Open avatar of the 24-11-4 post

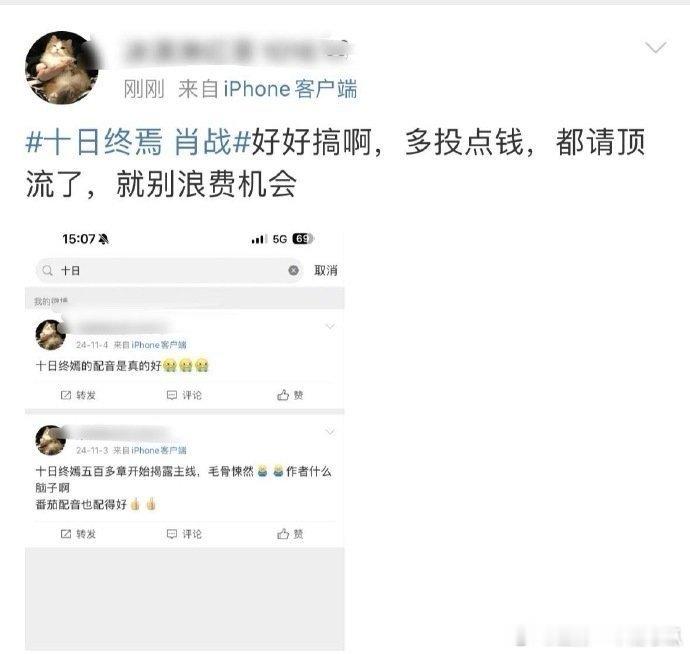coord(51,335)
